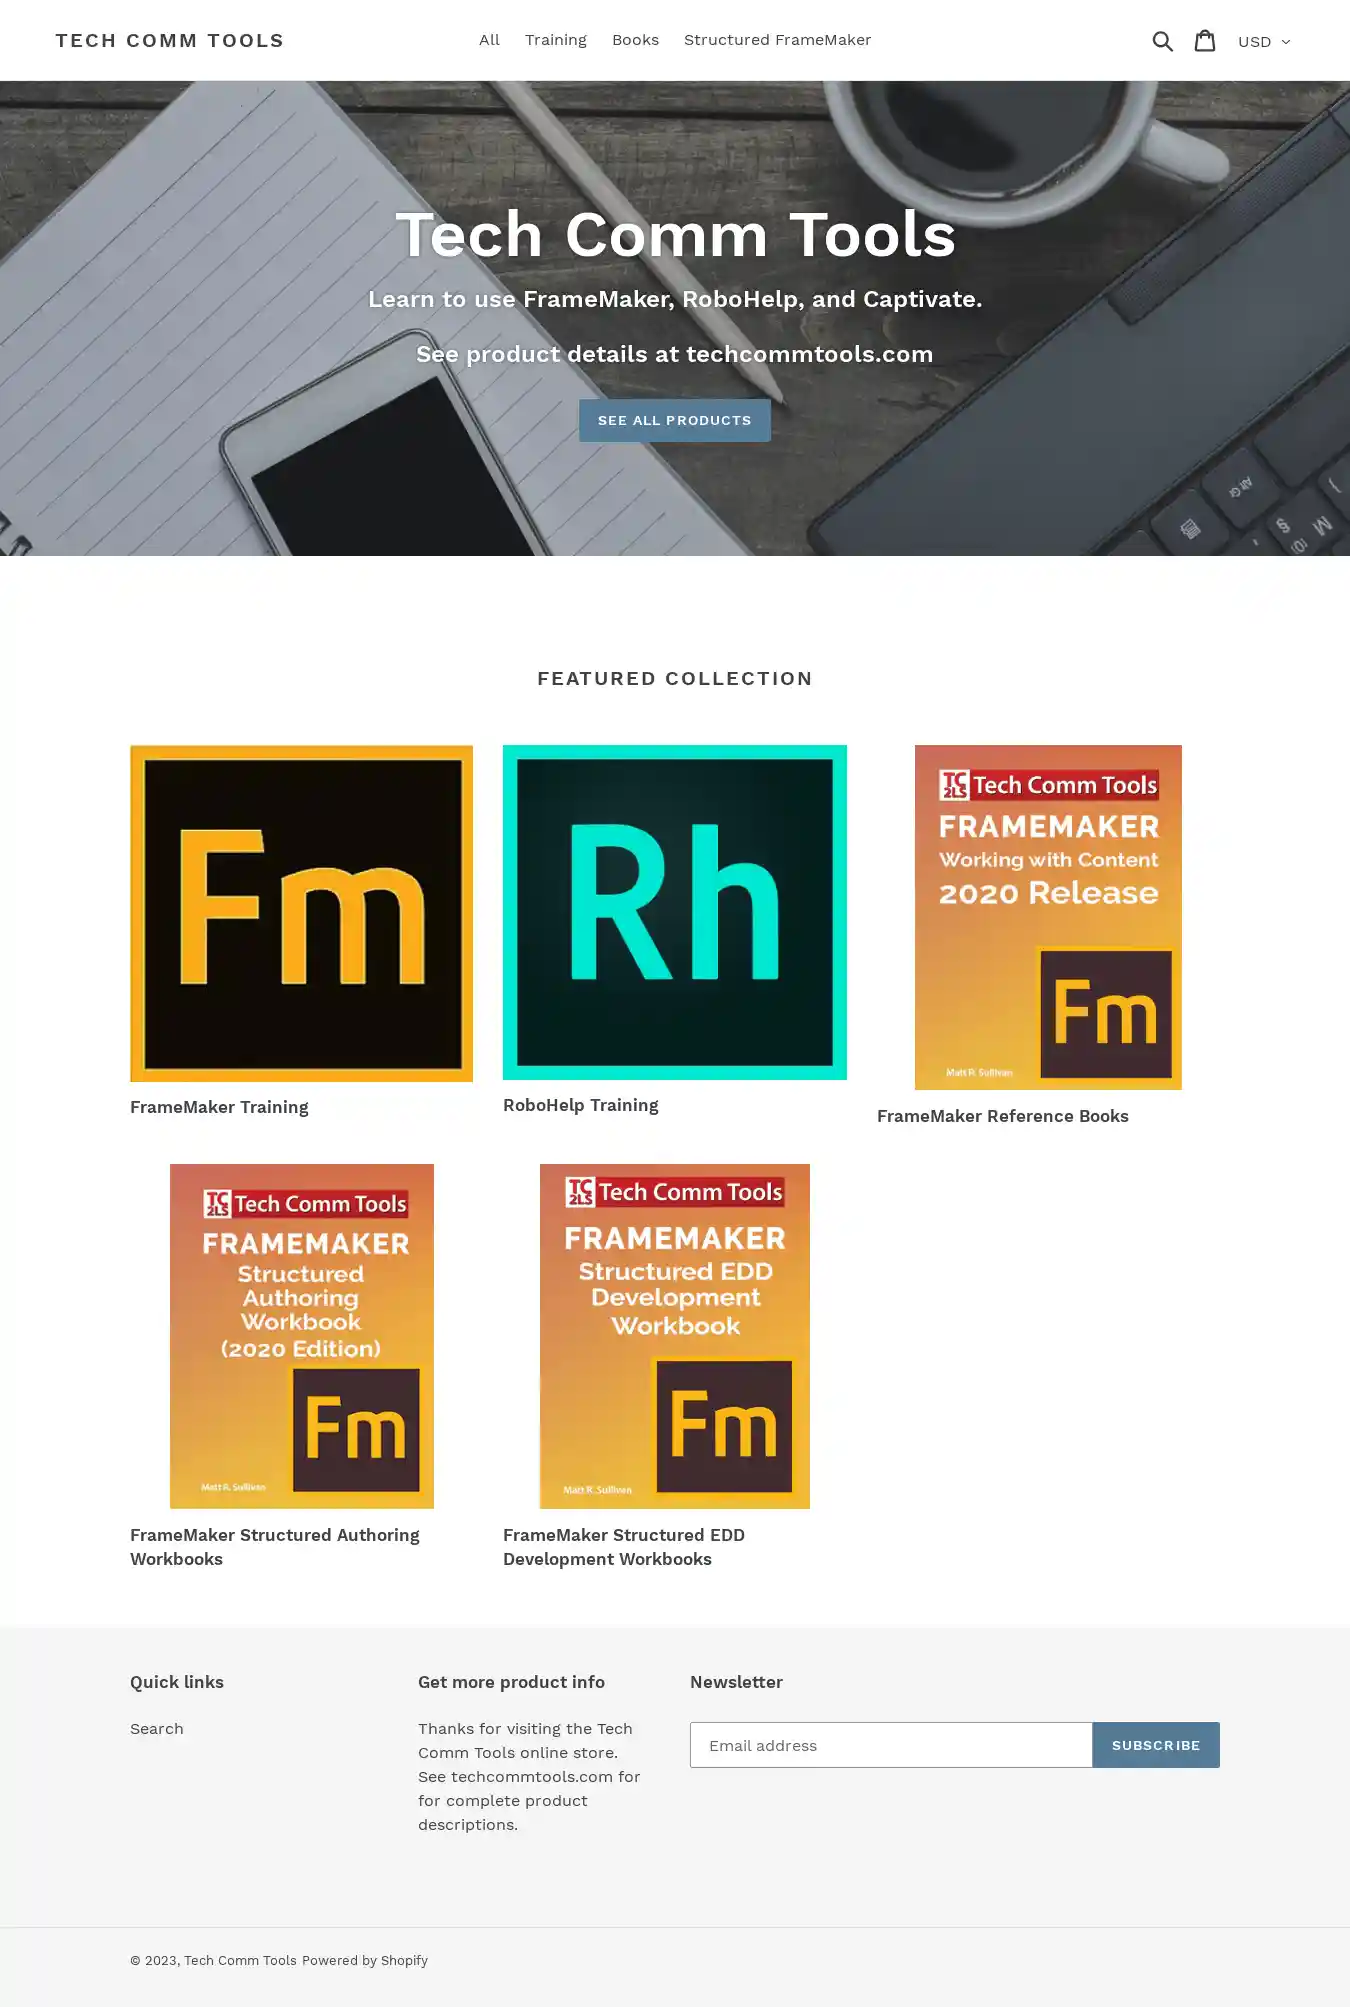Open the FrameMaker Fm icon thumbnail

301,913
